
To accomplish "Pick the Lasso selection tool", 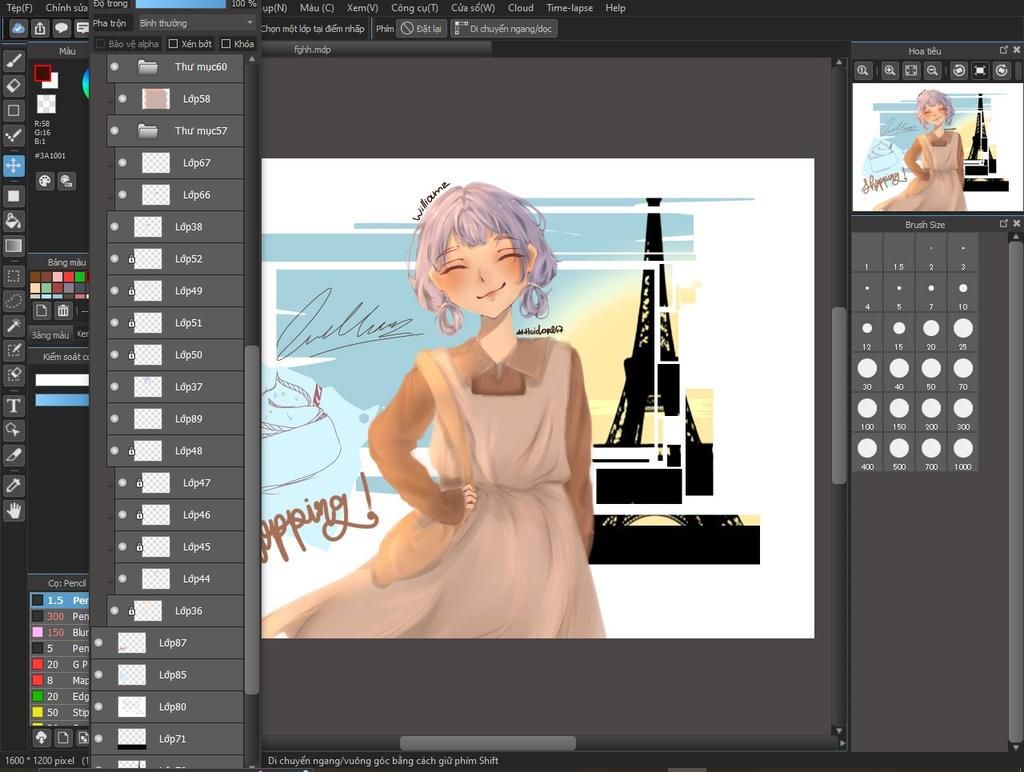I will [x=14, y=301].
